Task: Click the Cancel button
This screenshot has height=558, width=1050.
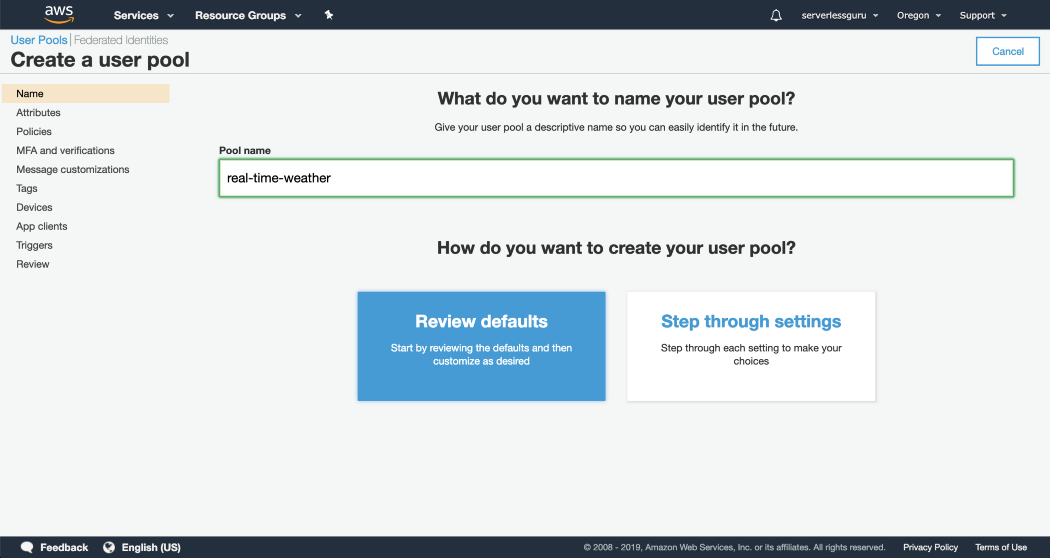Action: [1007, 52]
